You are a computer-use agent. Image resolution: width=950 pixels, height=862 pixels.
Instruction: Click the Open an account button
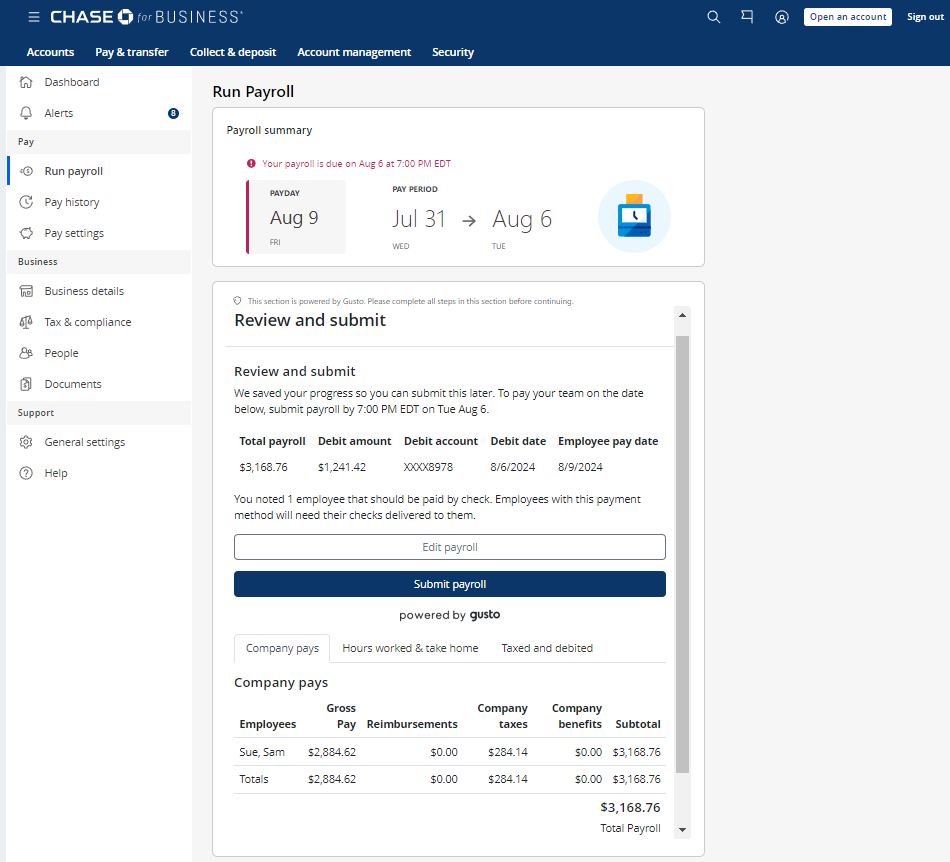[x=848, y=17]
